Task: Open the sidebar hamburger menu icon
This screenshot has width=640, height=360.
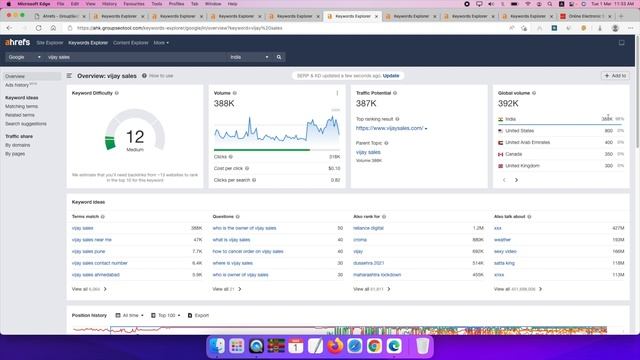Action: click(69, 76)
